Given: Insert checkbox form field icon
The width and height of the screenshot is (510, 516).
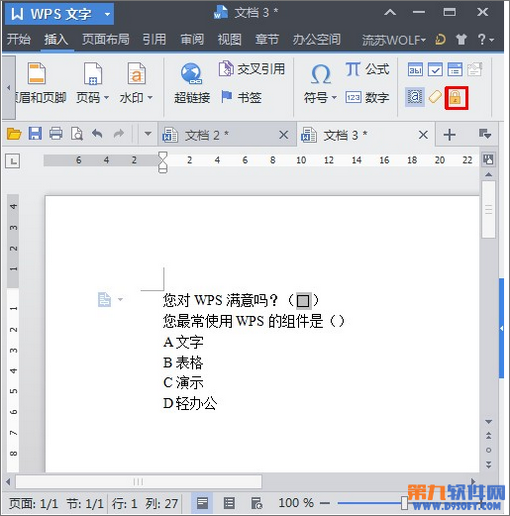Looking at the screenshot, I should [x=435, y=69].
